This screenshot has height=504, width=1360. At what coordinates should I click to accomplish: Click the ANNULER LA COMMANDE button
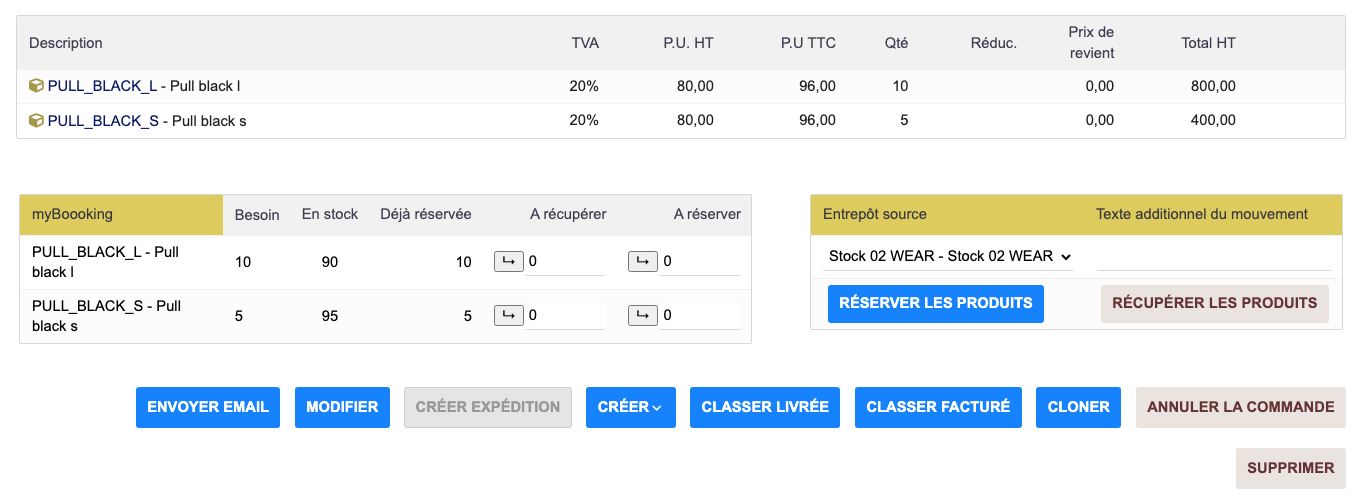click(1241, 407)
